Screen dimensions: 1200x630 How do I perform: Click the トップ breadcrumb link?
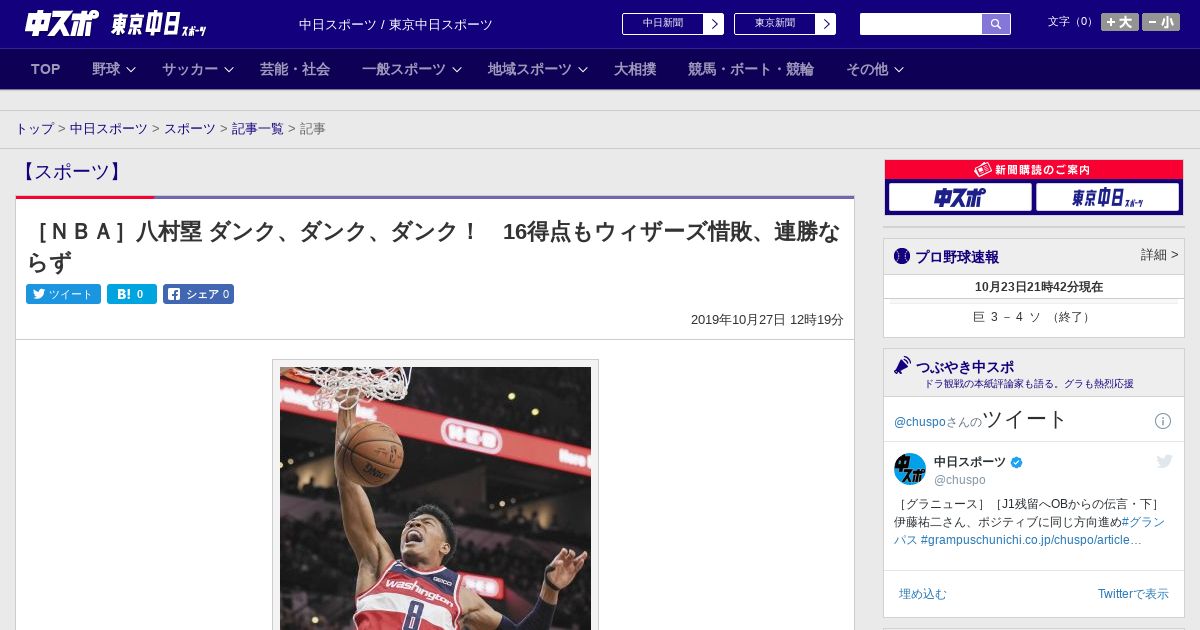click(35, 129)
